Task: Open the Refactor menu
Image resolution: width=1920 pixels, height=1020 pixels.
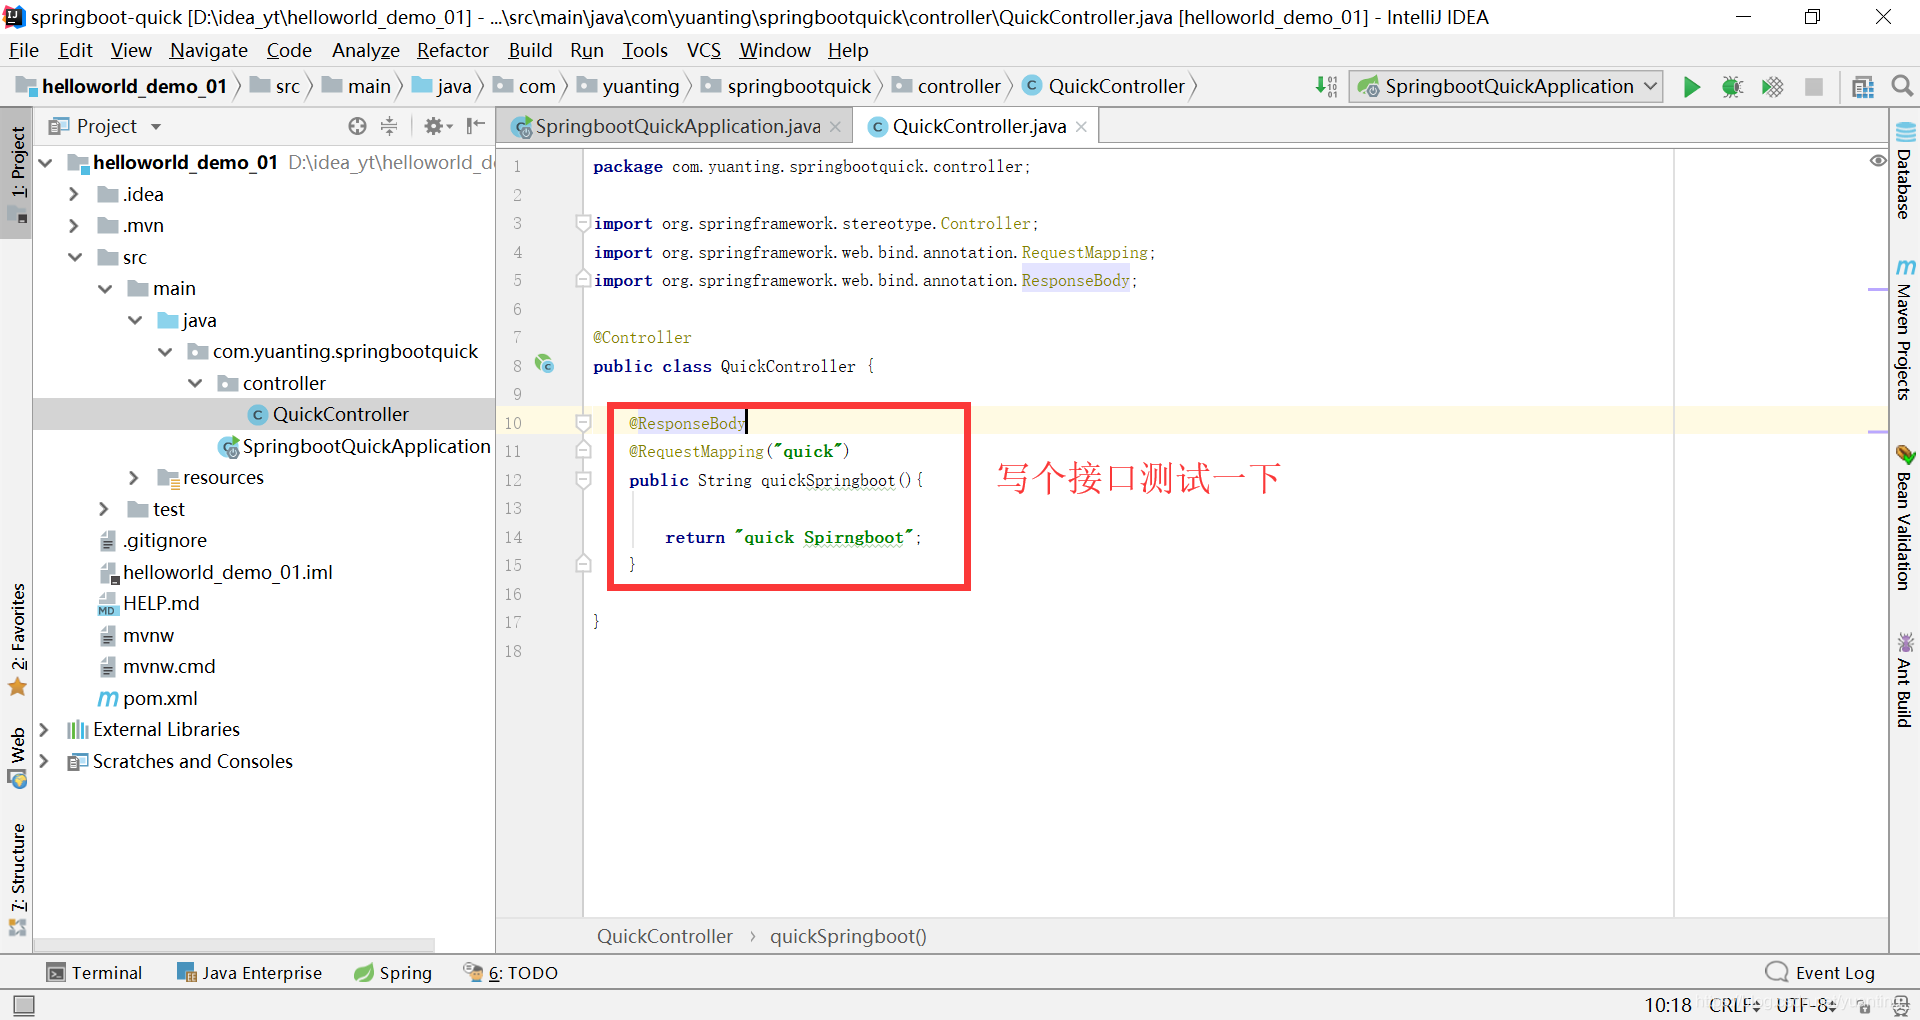Action: click(x=453, y=50)
